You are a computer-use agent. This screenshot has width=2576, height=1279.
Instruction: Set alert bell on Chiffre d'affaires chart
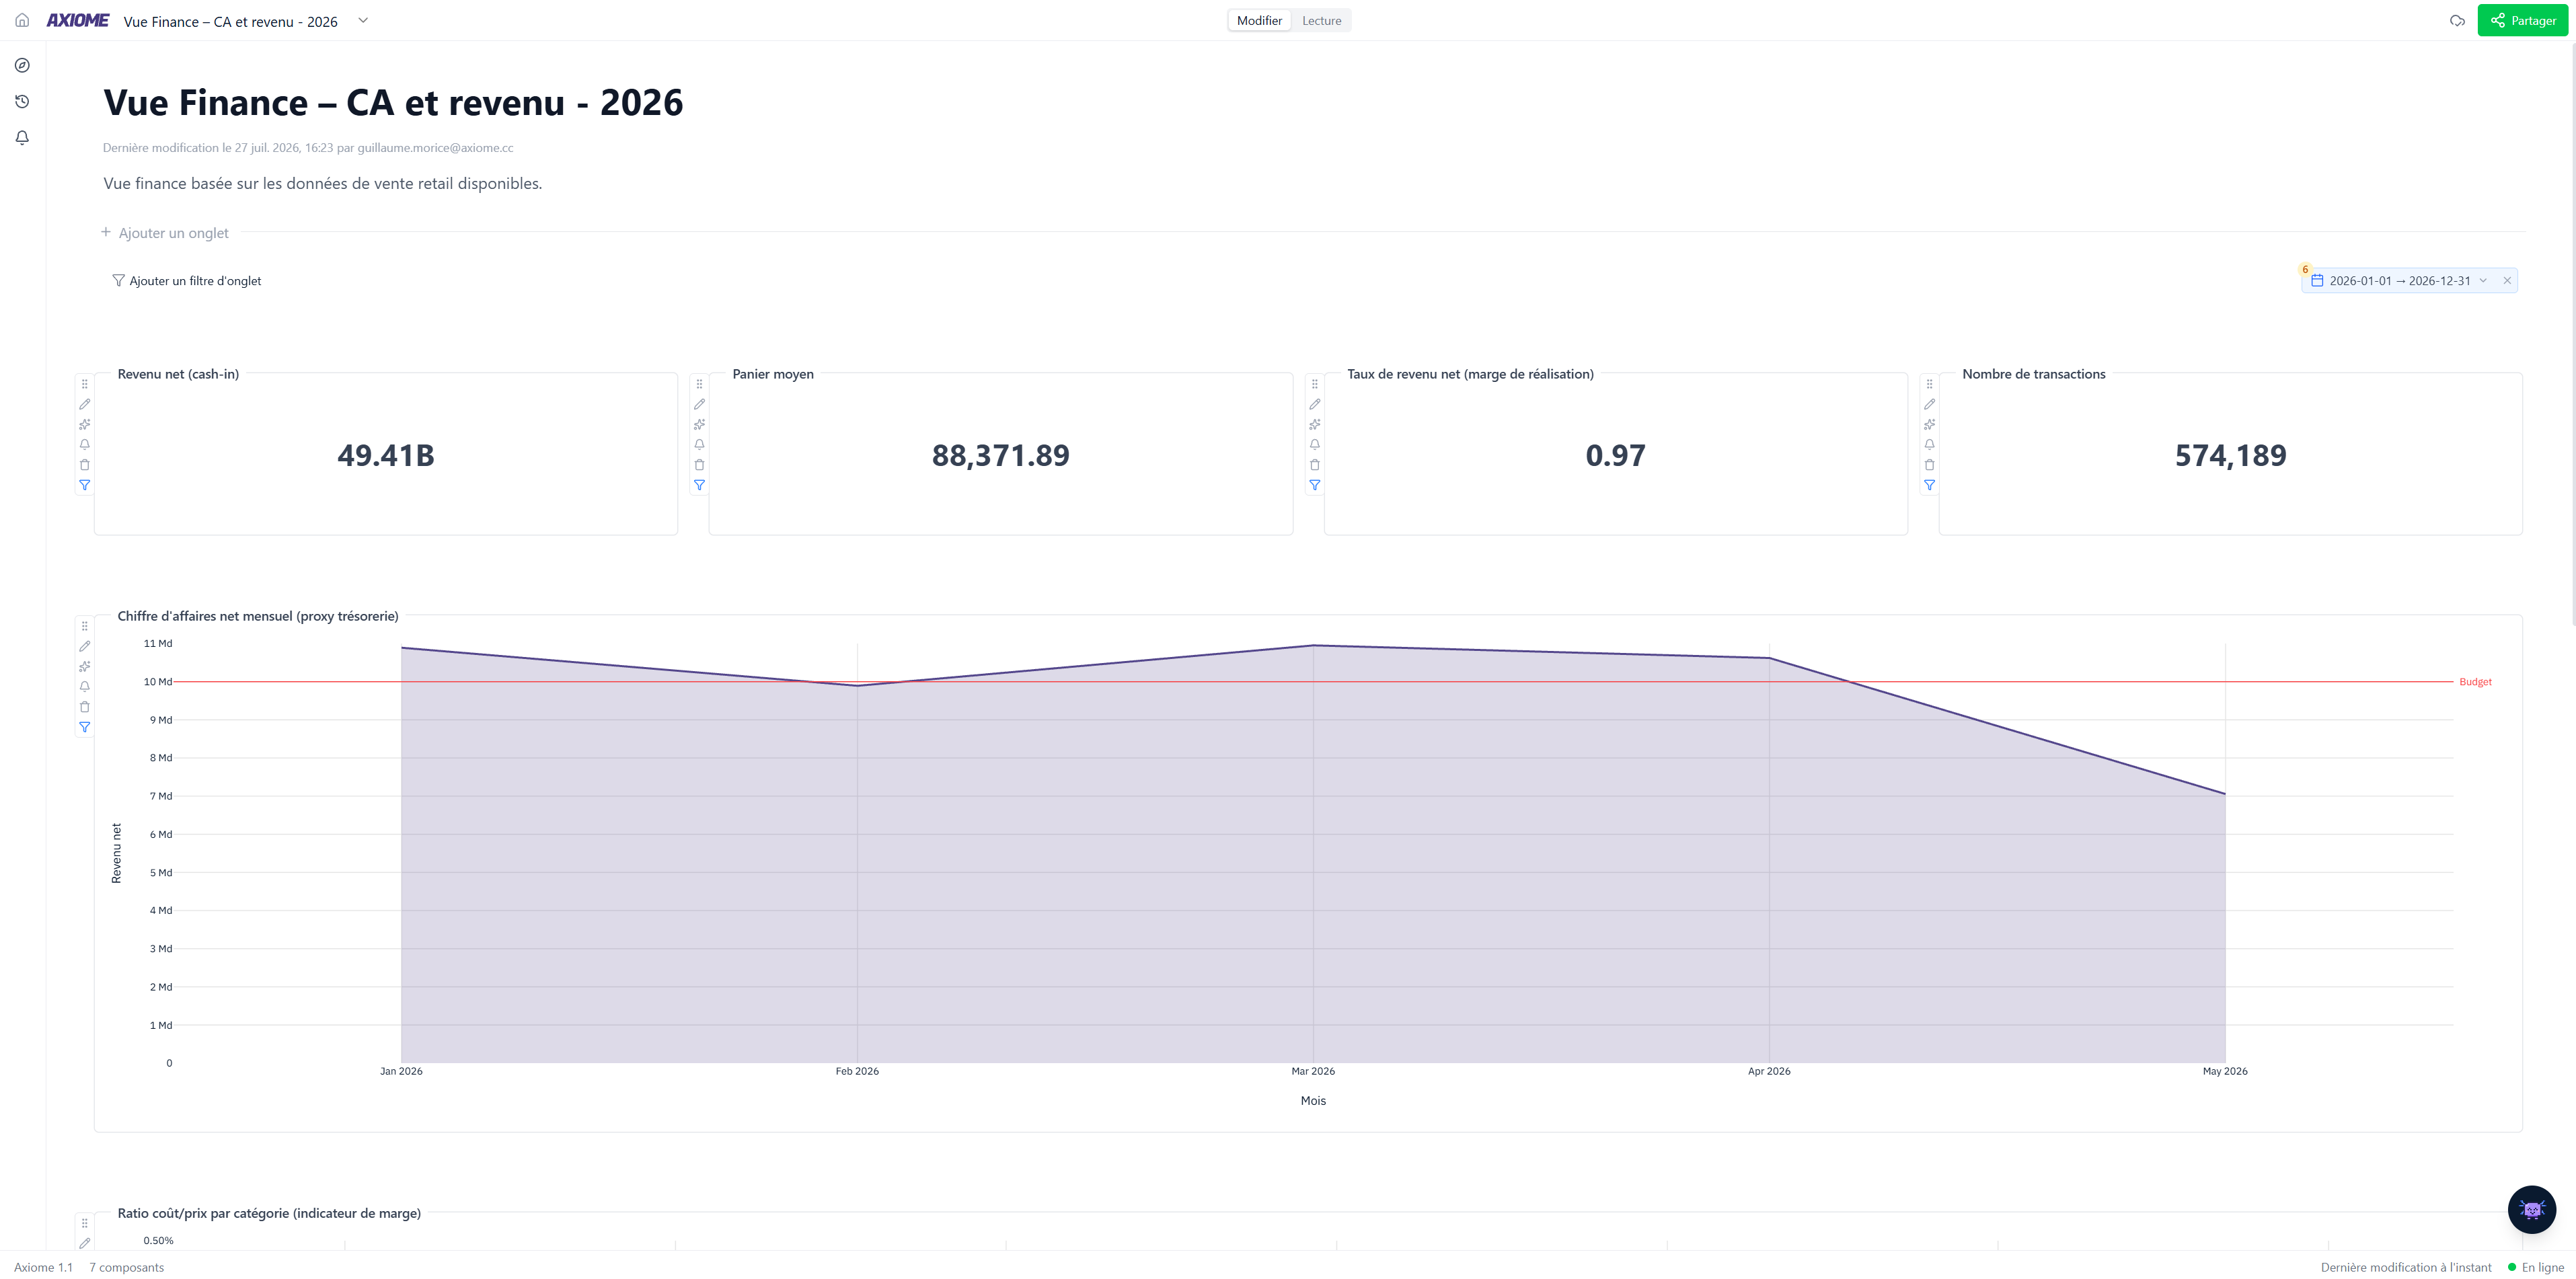tap(84, 686)
